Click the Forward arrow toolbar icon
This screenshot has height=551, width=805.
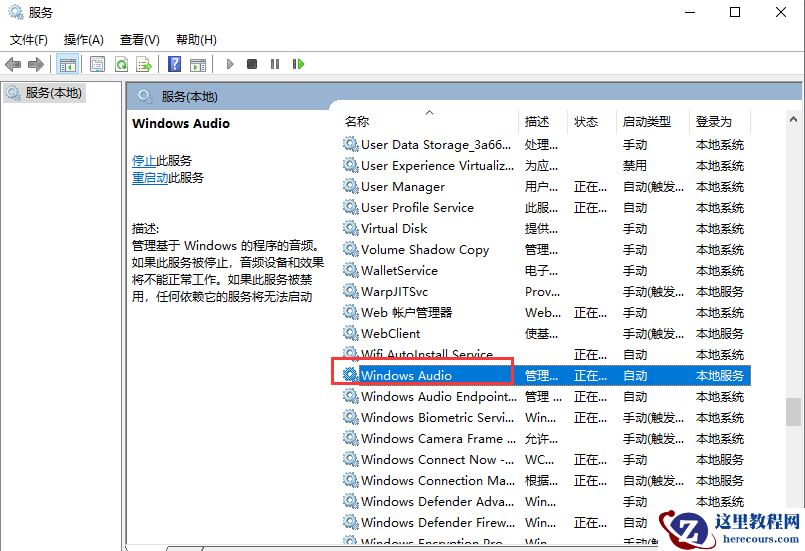[35, 64]
